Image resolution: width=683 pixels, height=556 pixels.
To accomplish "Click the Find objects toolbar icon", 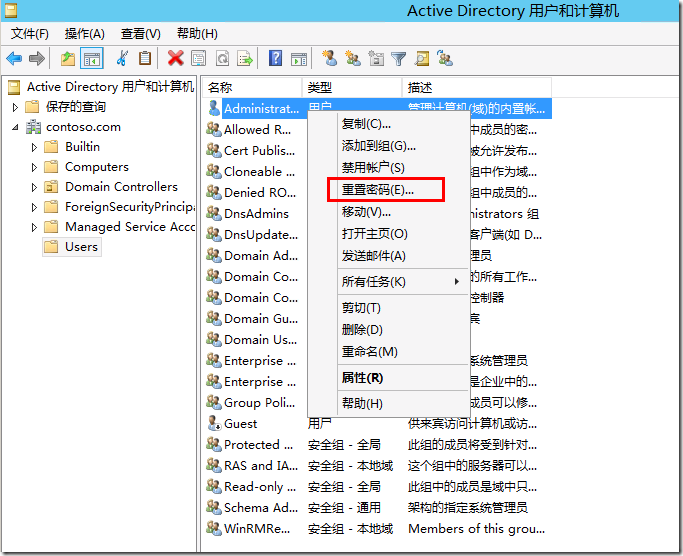I will (422, 58).
